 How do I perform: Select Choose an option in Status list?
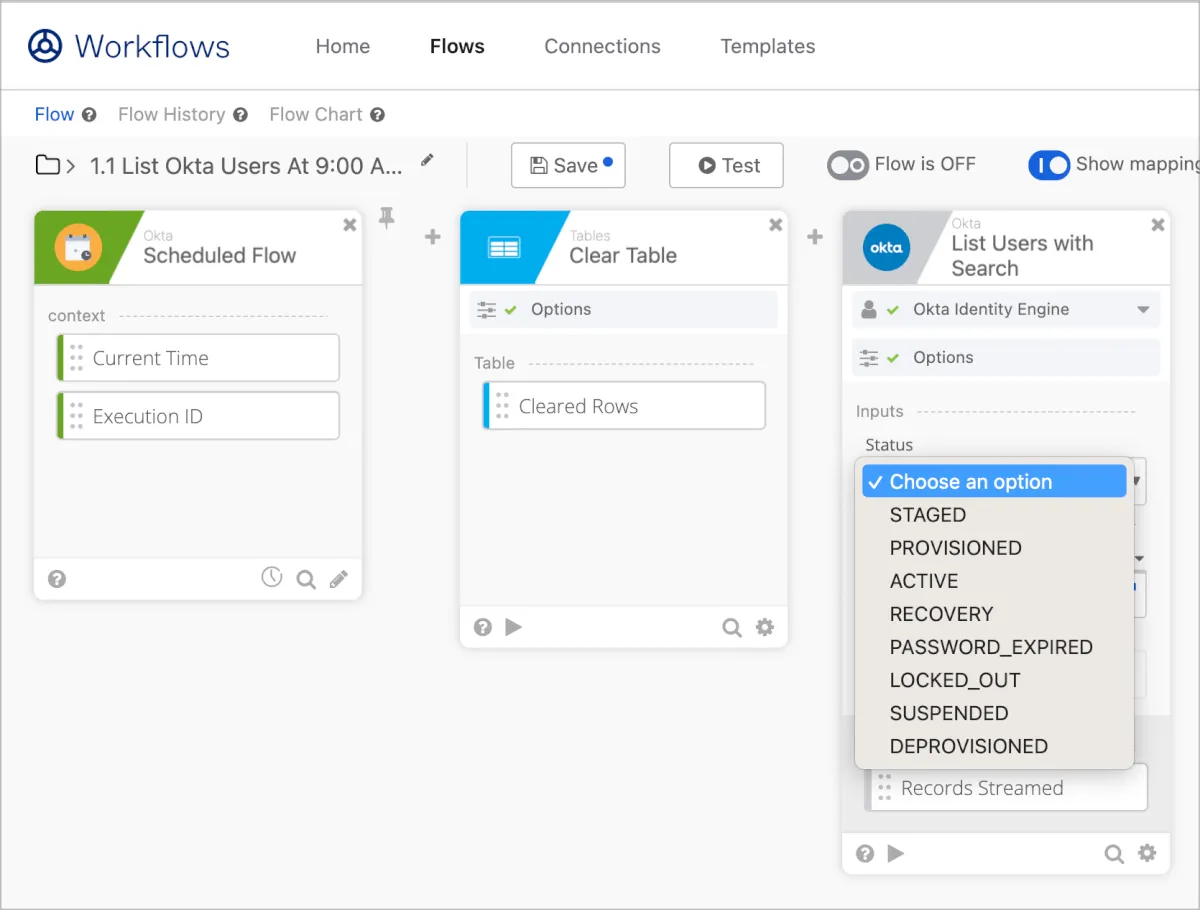994,481
